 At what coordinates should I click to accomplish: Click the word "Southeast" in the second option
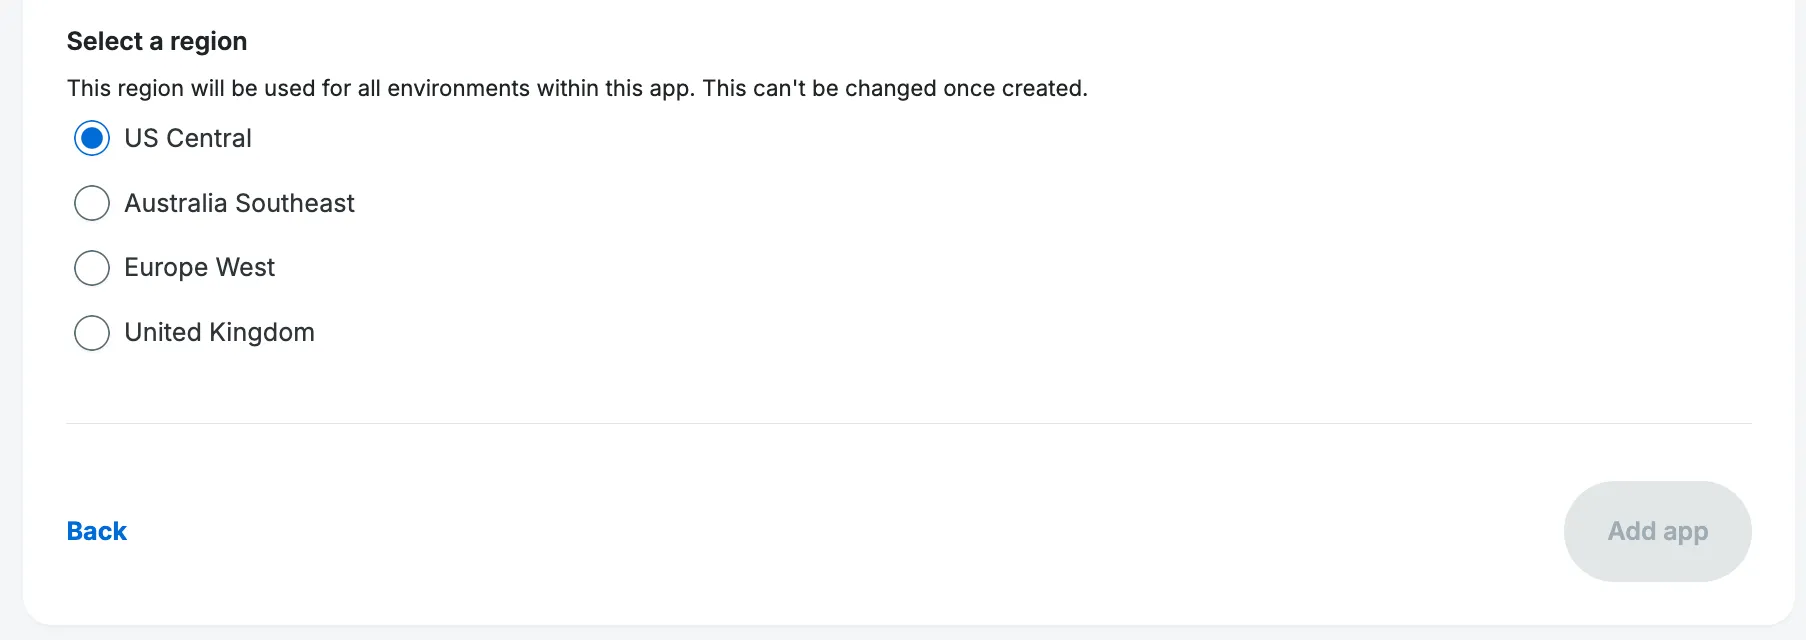point(295,203)
